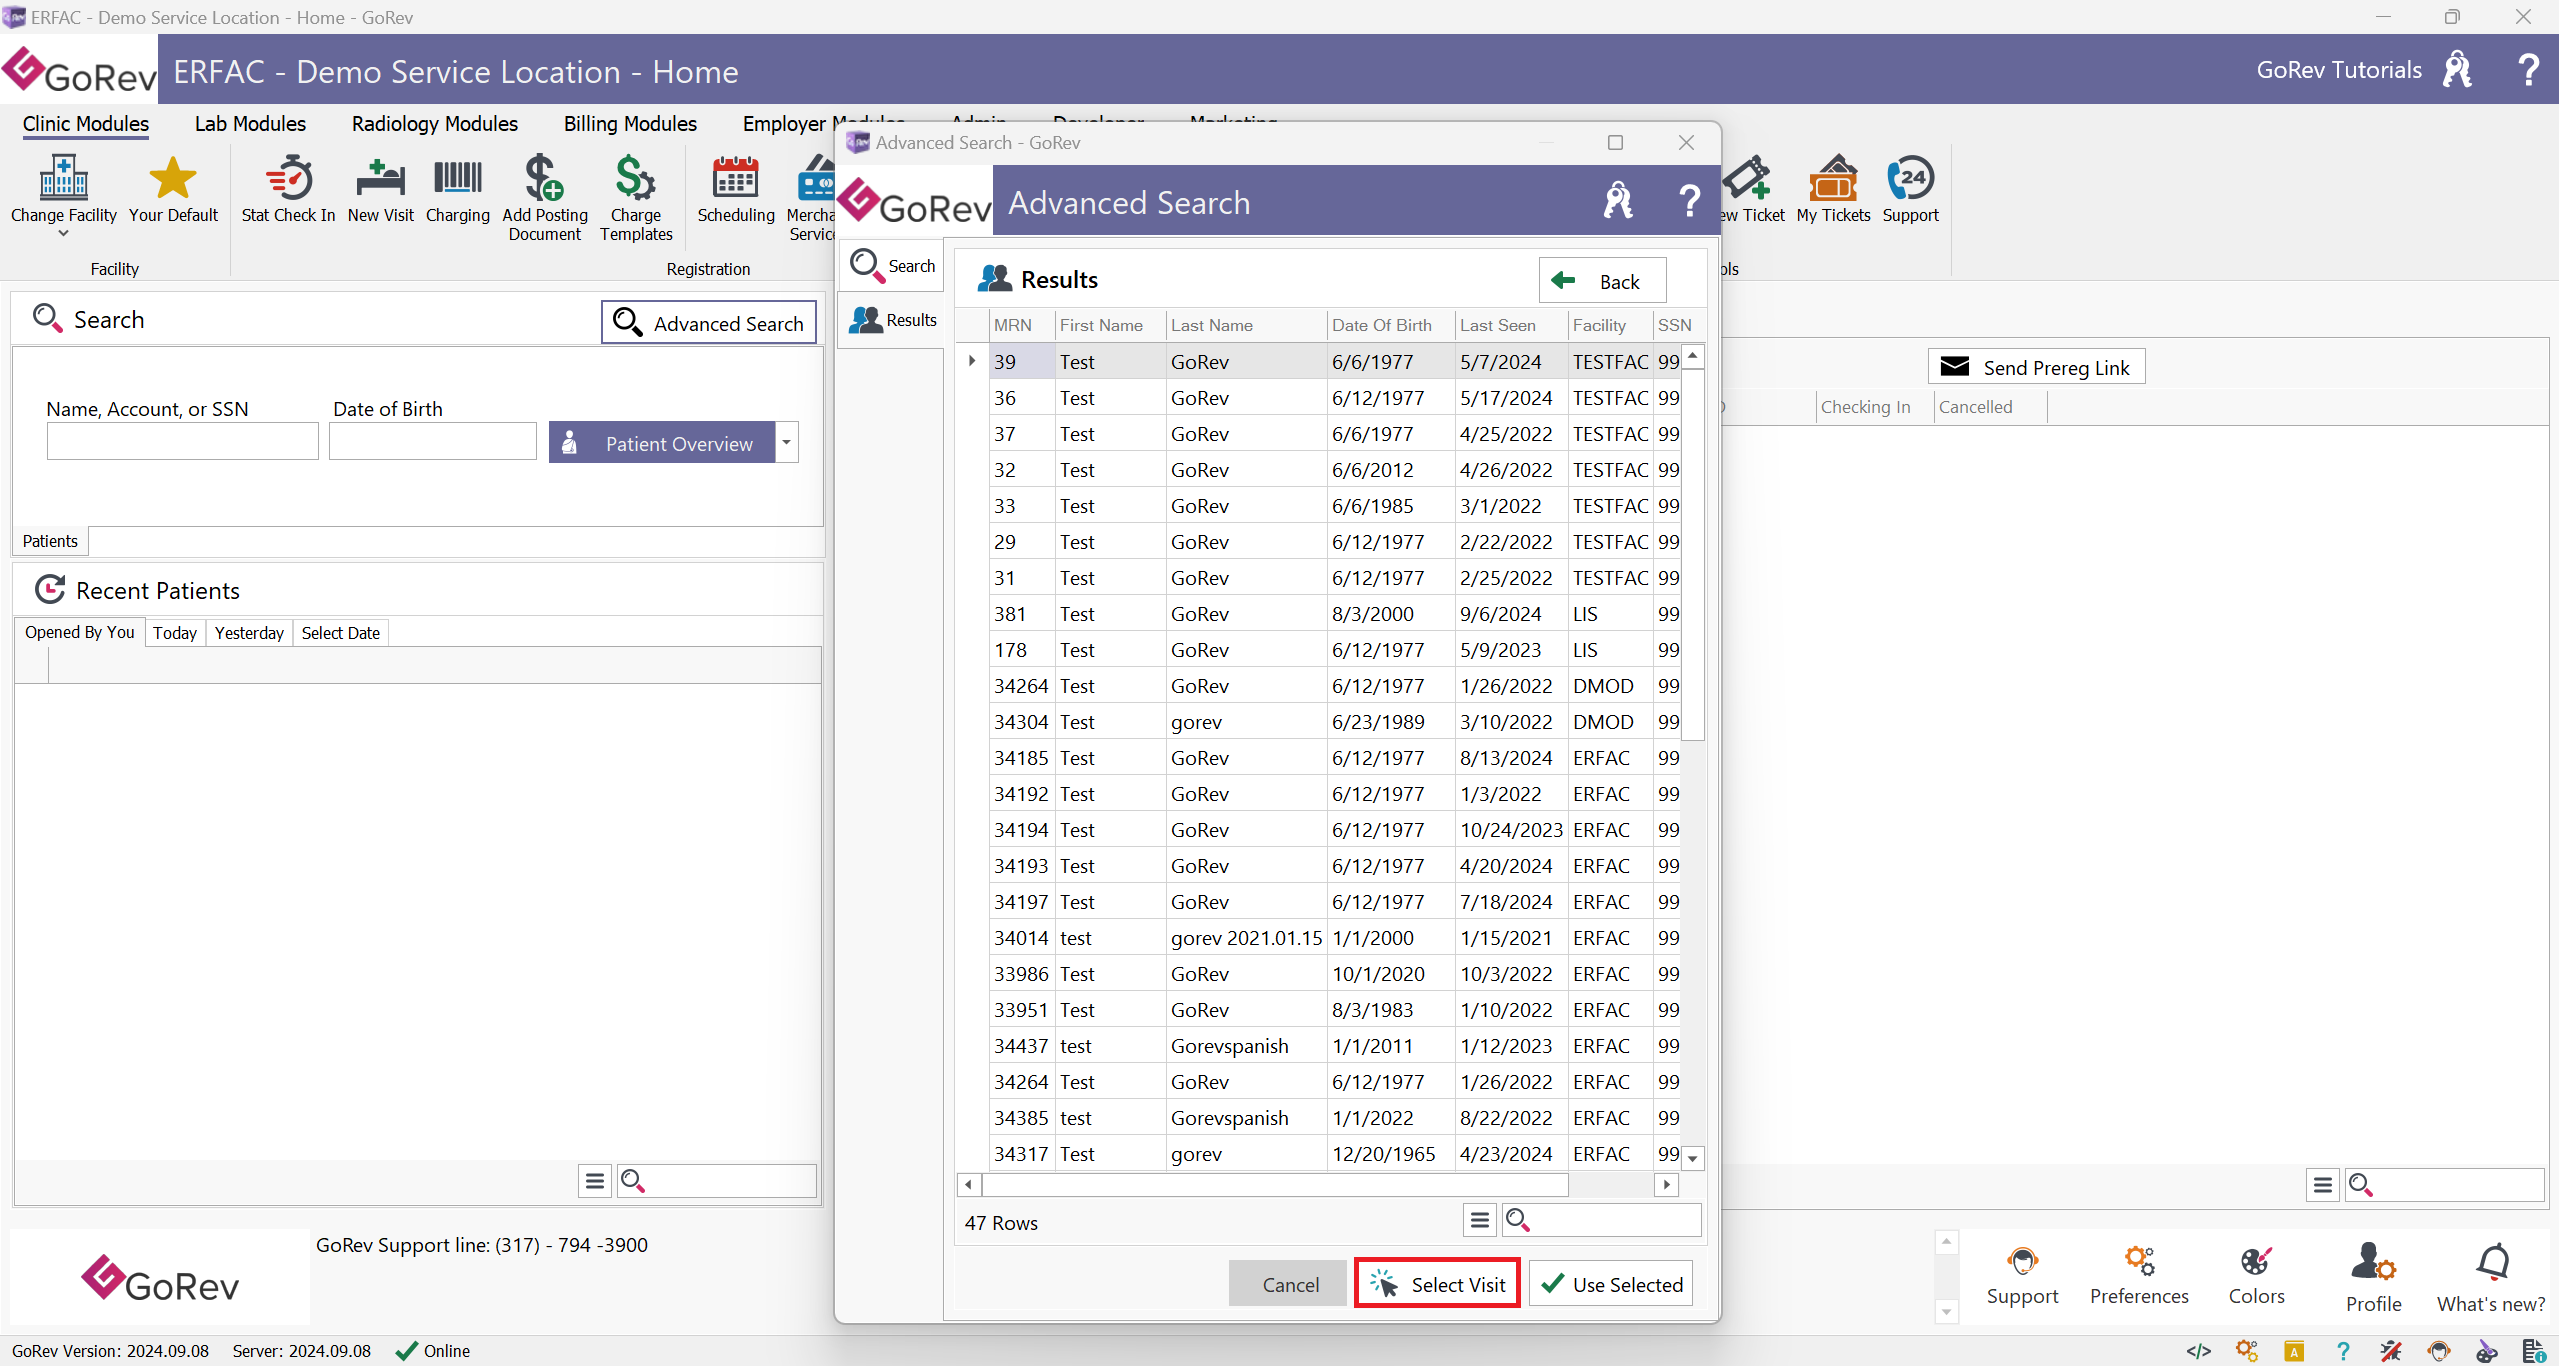Switch to Radiology Modules tab

point(434,124)
